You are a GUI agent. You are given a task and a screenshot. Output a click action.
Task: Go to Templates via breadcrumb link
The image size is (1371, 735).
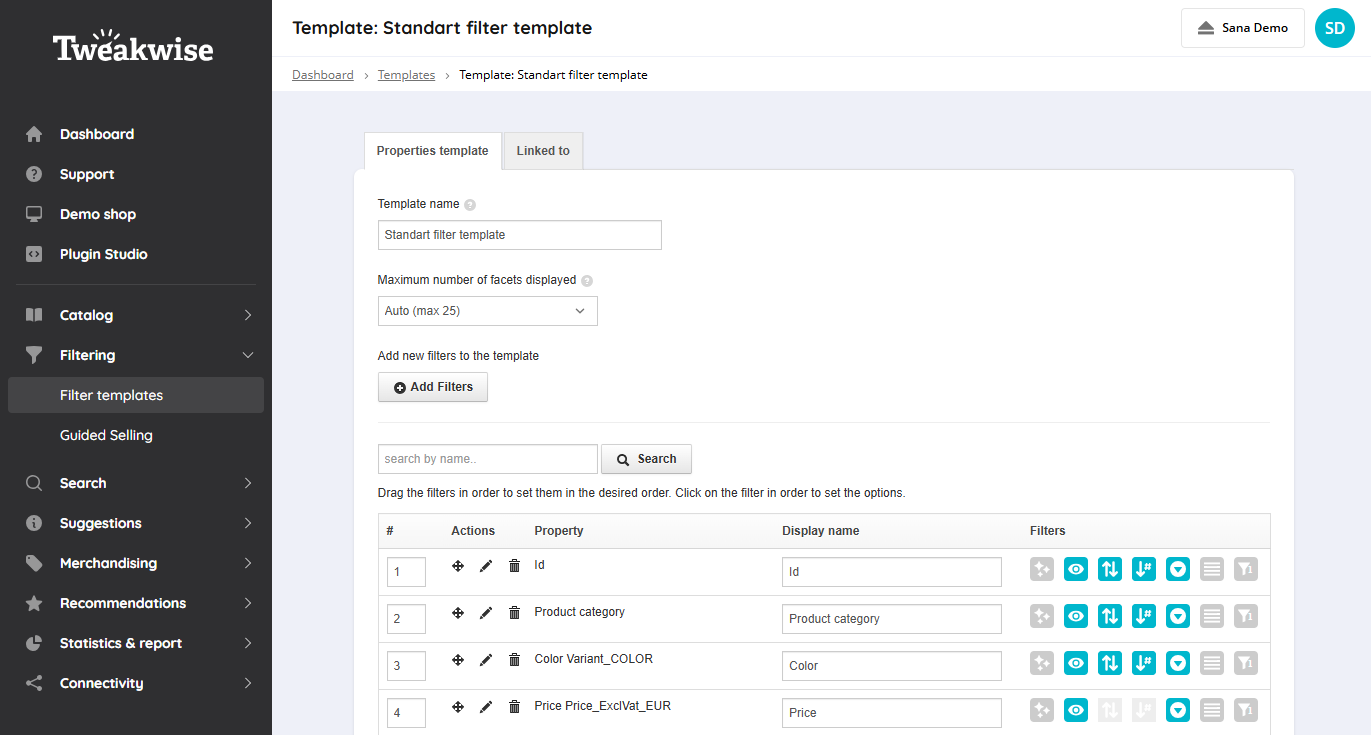(x=406, y=75)
